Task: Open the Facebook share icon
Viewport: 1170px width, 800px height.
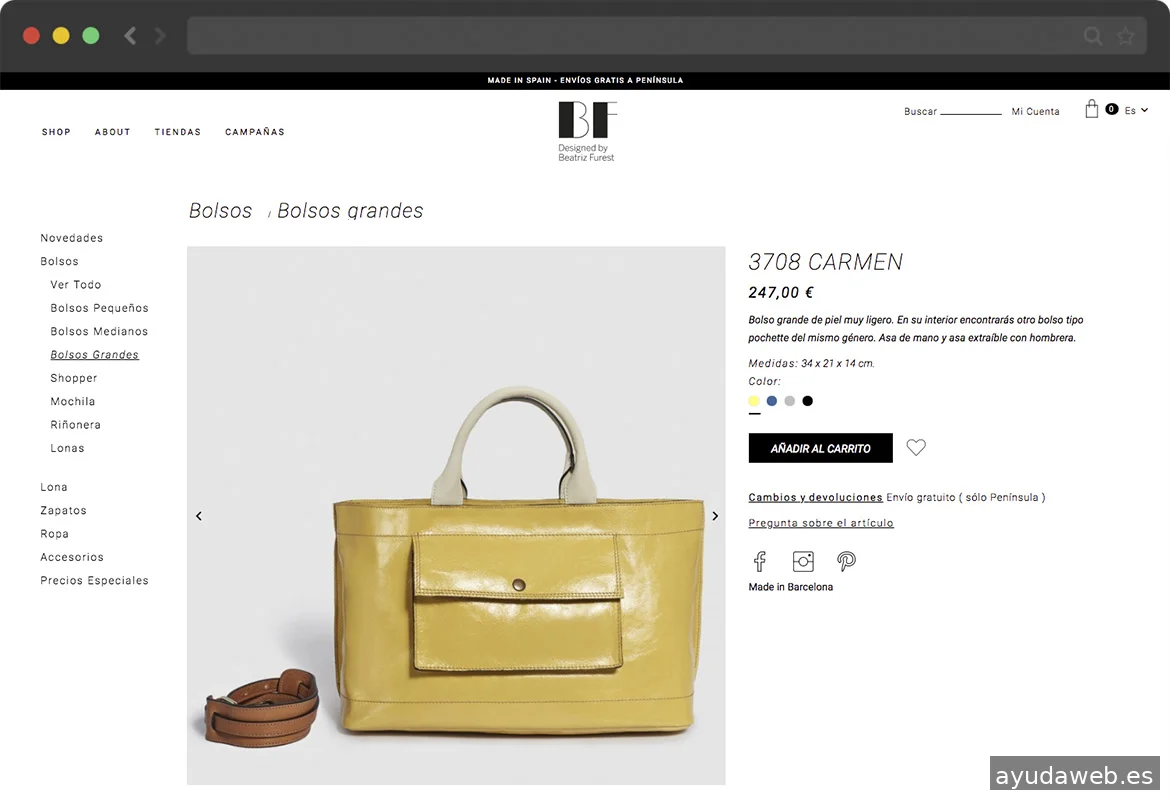Action: click(760, 561)
